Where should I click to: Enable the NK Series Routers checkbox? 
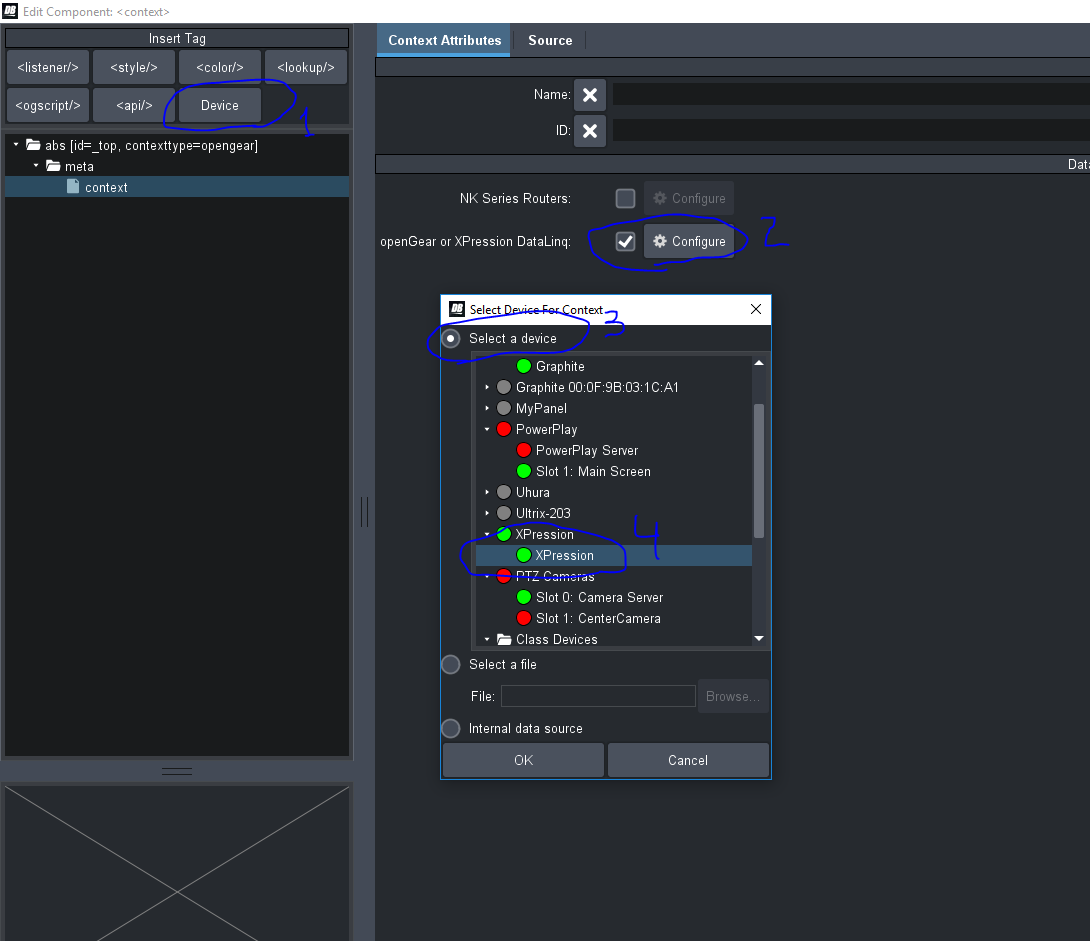point(625,198)
